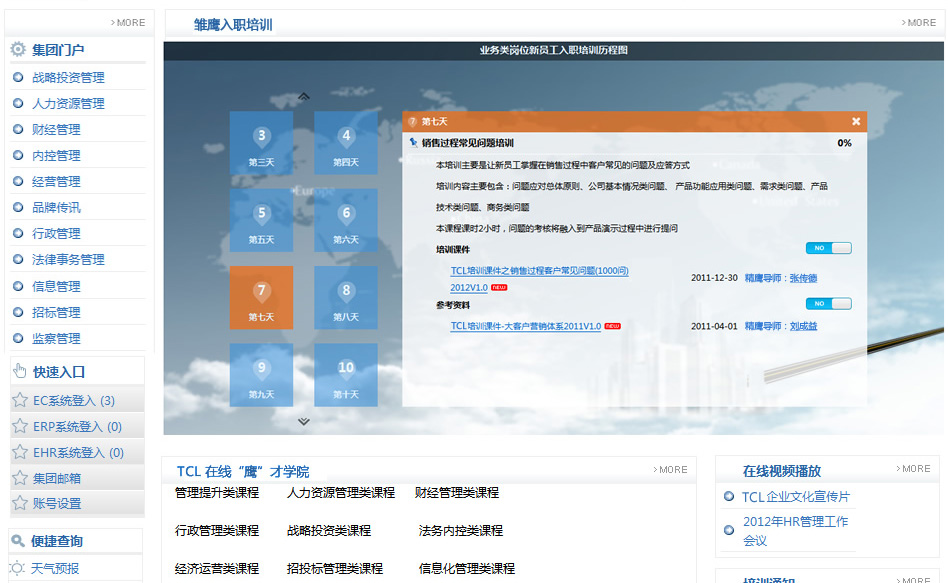Toggle the 培训课件 NO switch

[x=828, y=248]
